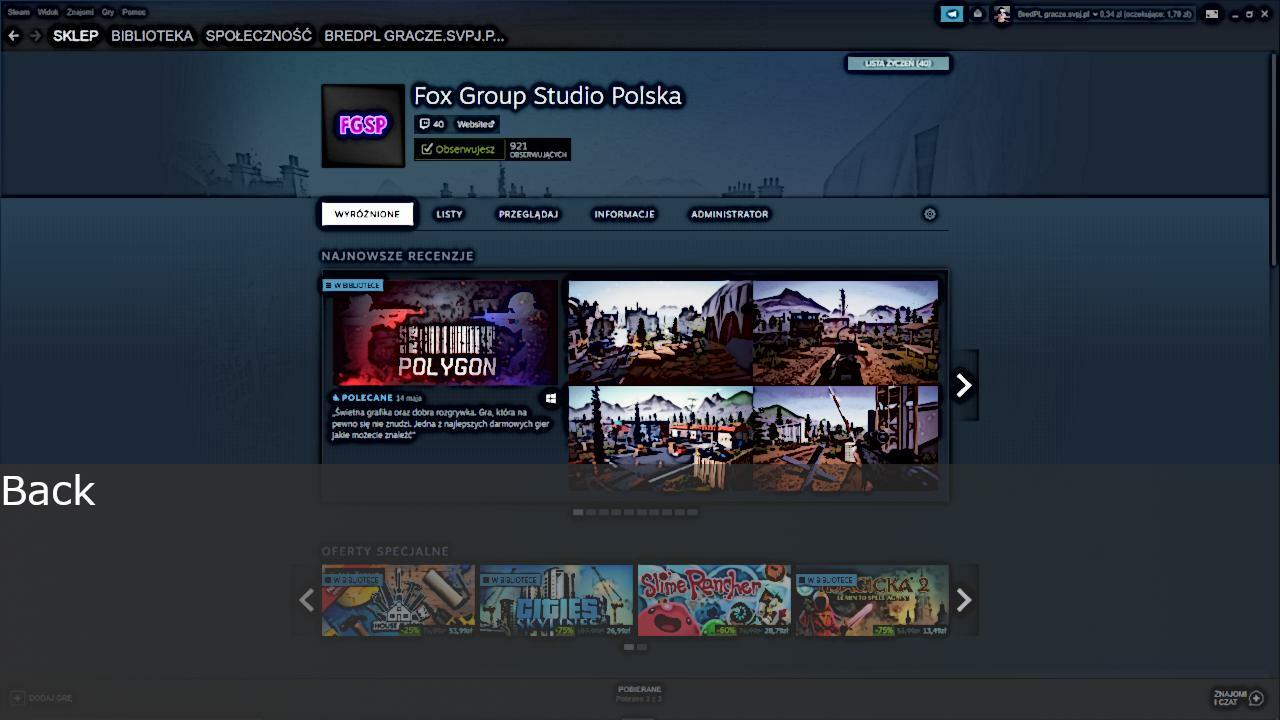
Task: Click the 26,99zł price on Cities Skylines
Action: [618, 631]
